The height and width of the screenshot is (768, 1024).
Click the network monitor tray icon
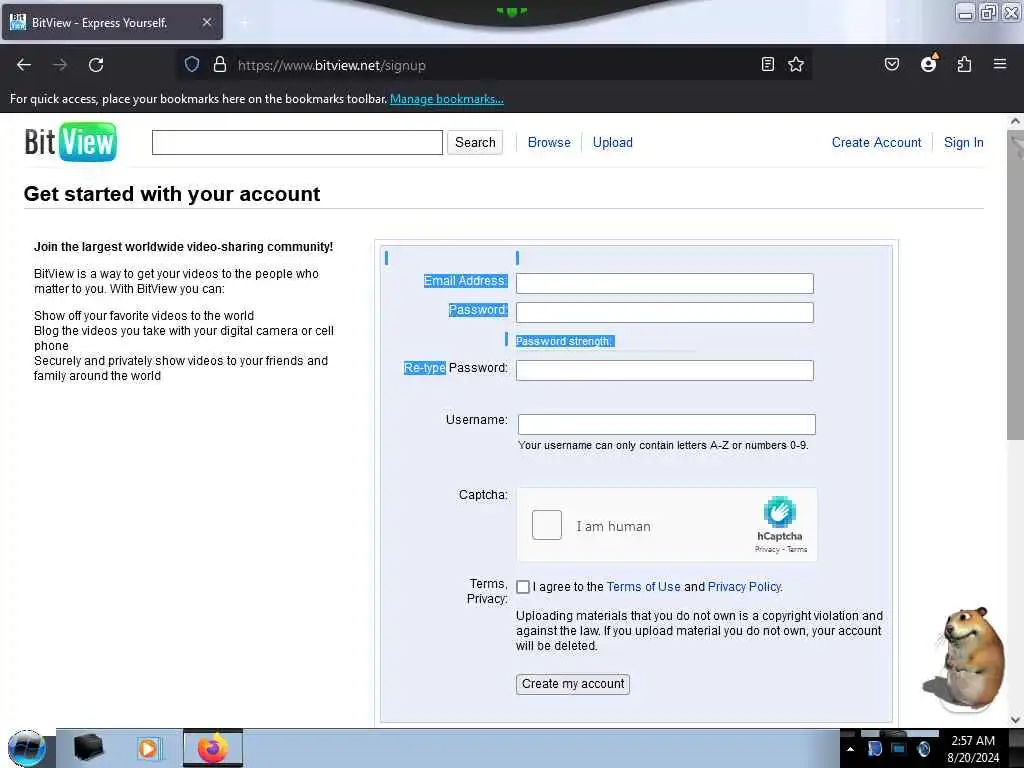point(899,748)
